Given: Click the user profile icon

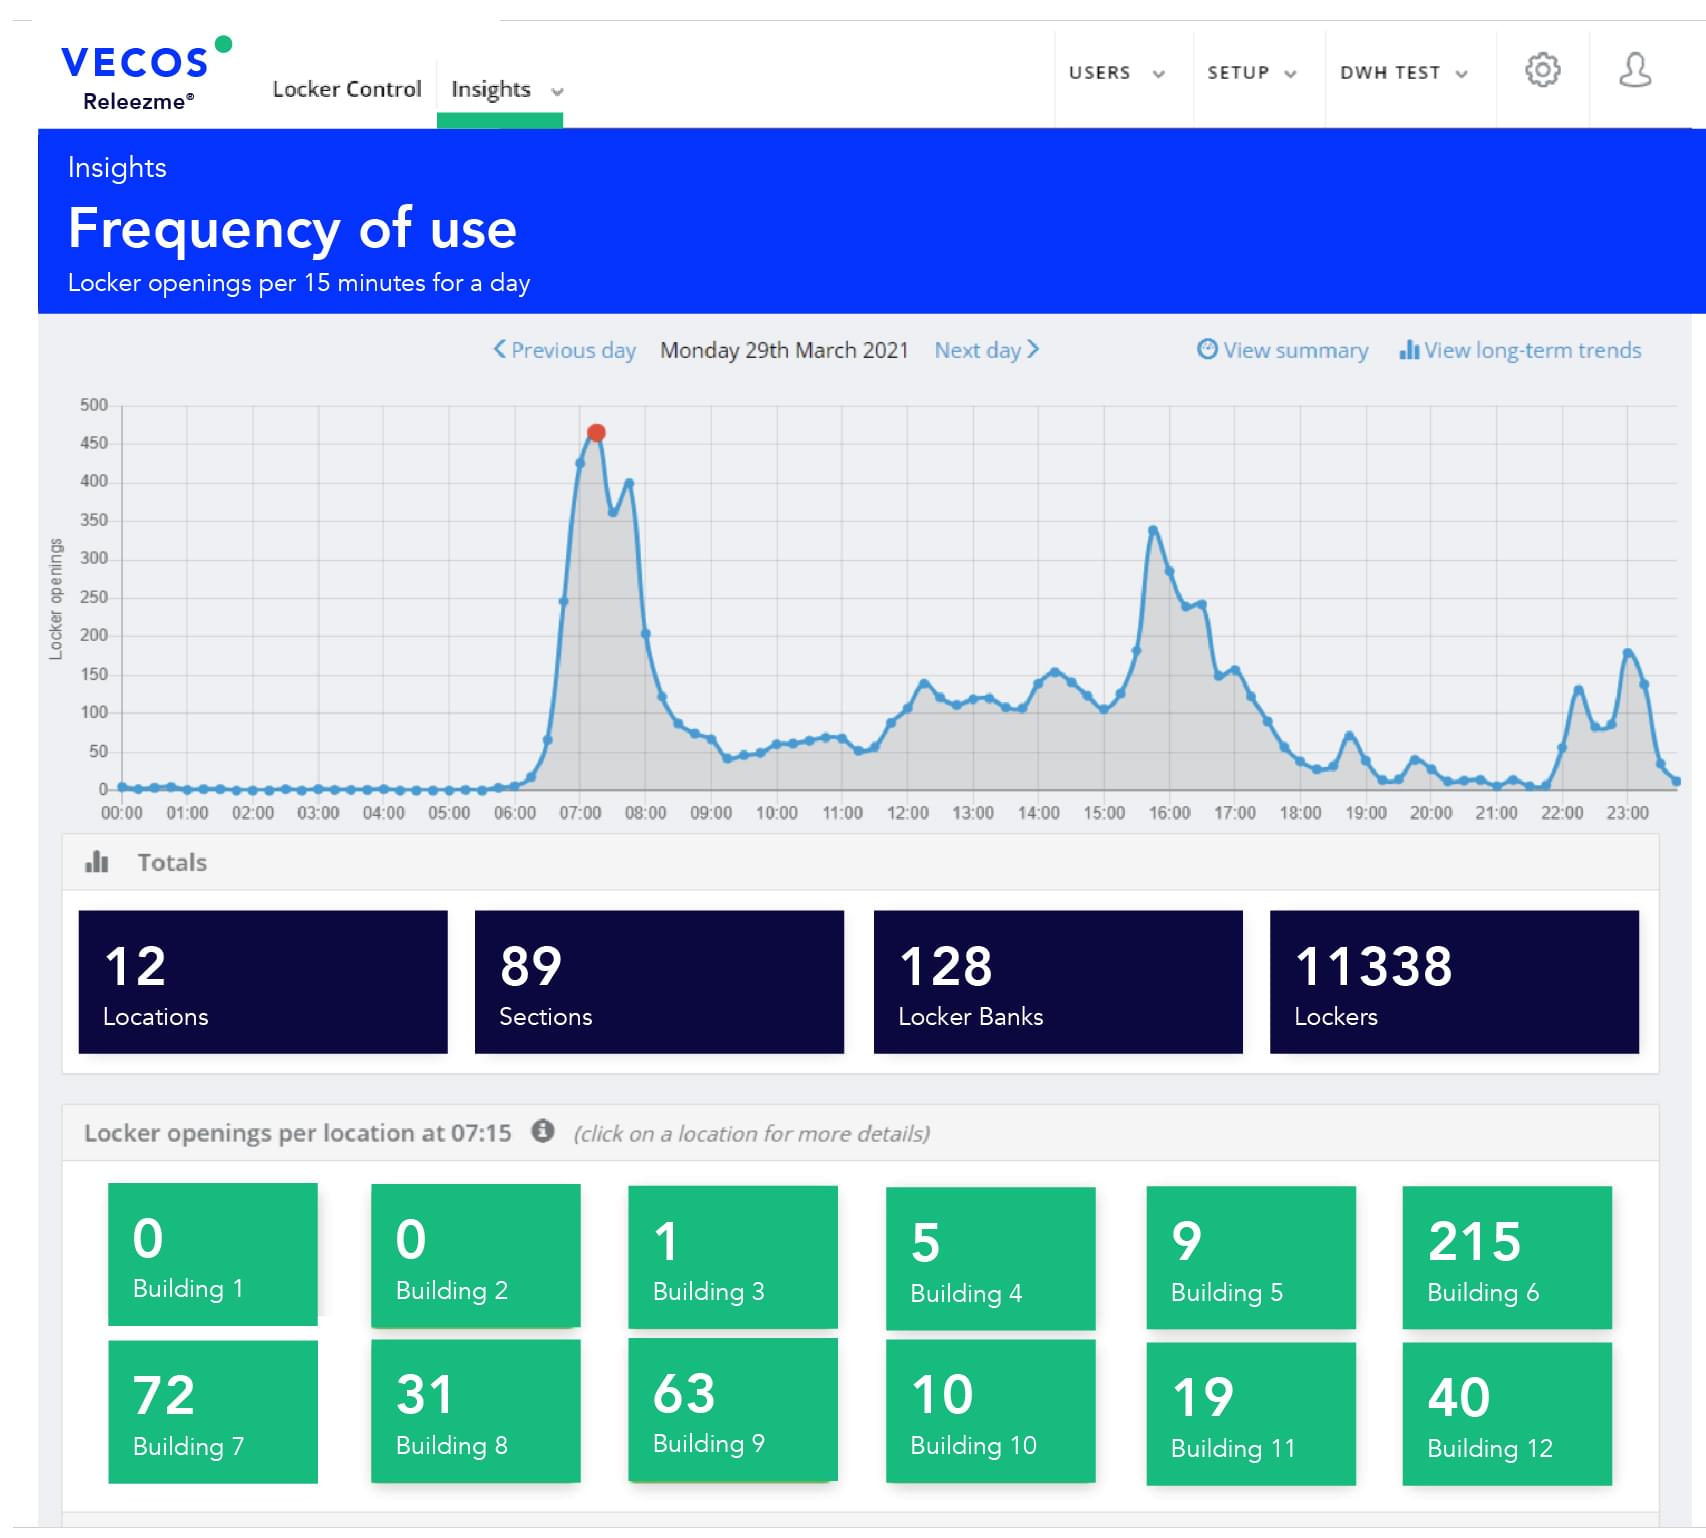Looking at the screenshot, I should pyautogui.click(x=1634, y=70).
